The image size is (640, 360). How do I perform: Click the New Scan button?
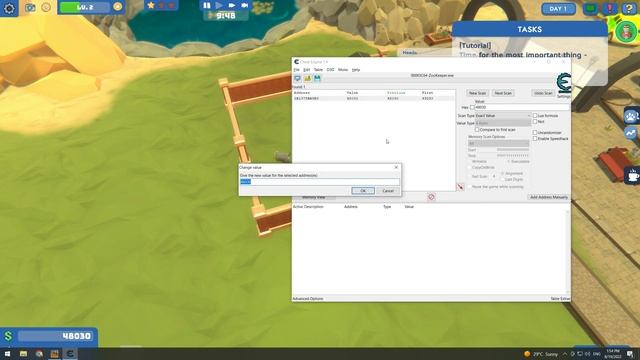tap(477, 93)
